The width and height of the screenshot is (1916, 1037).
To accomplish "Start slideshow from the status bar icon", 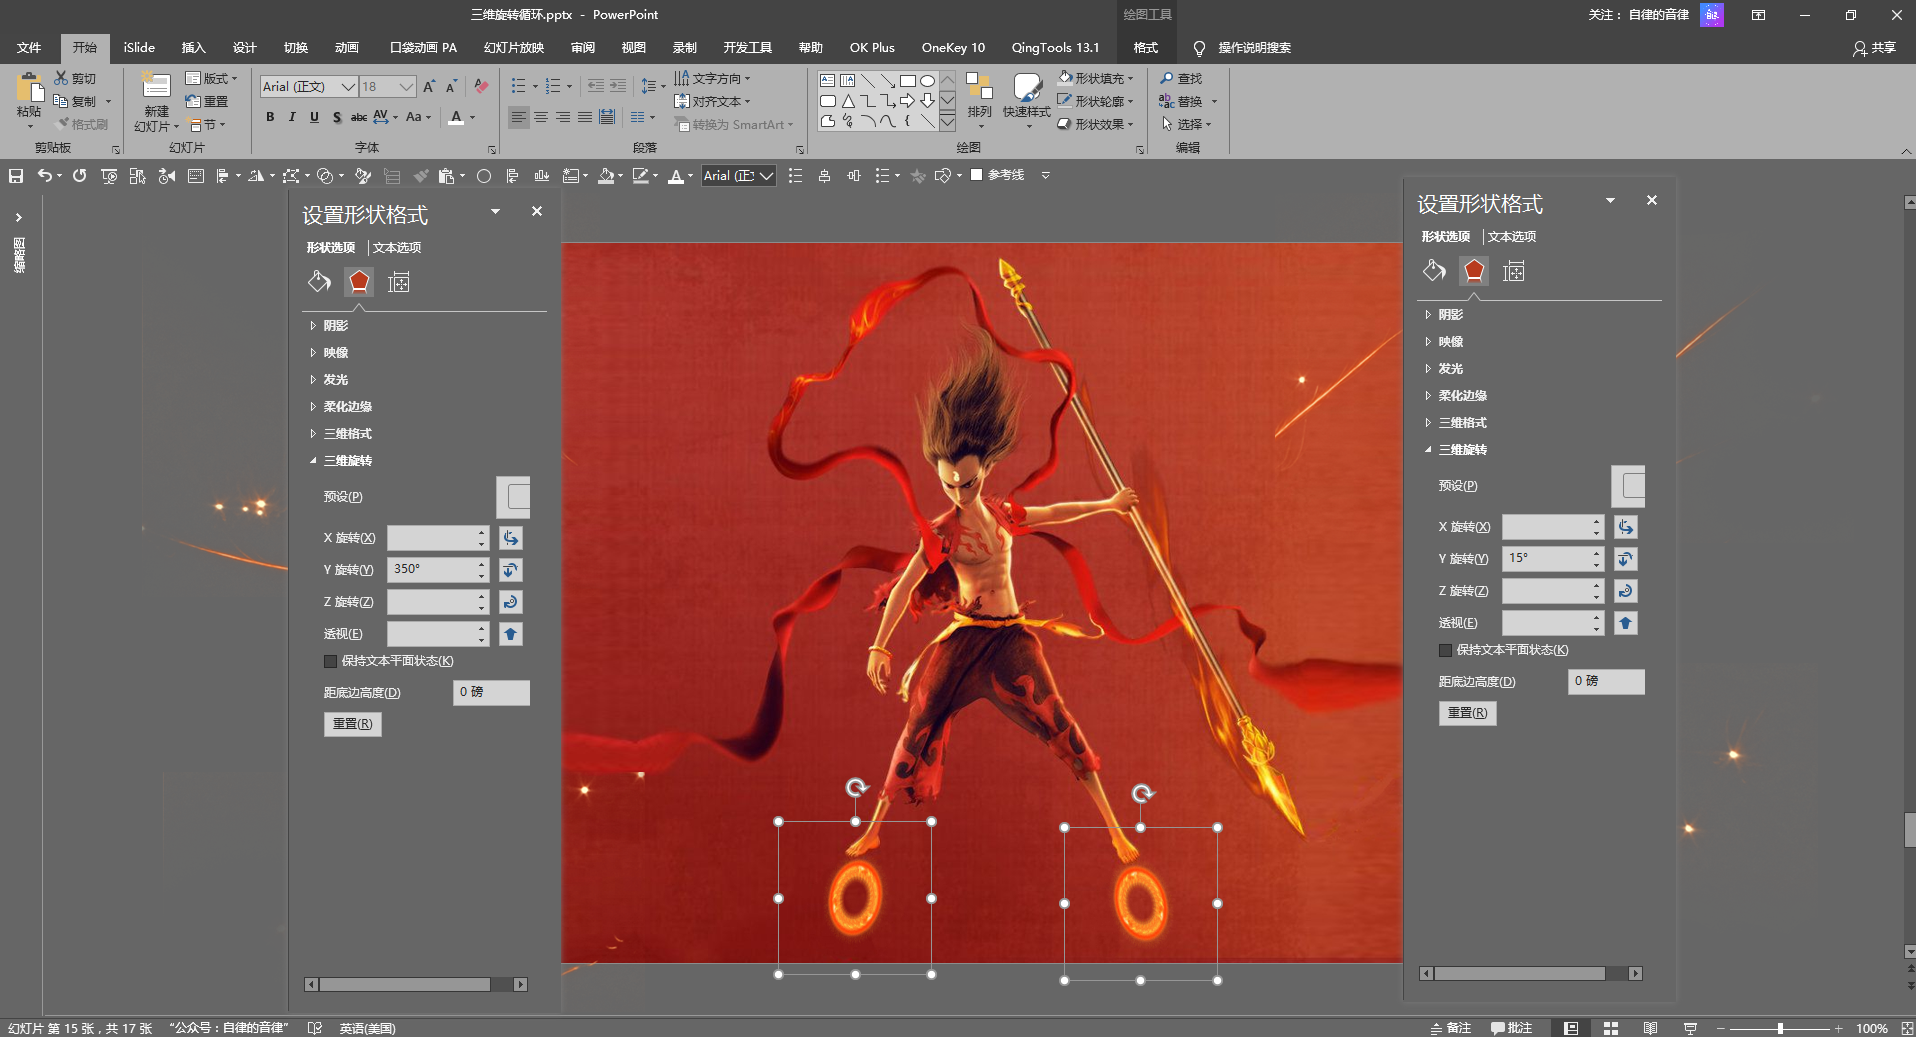I will click(x=1690, y=1028).
